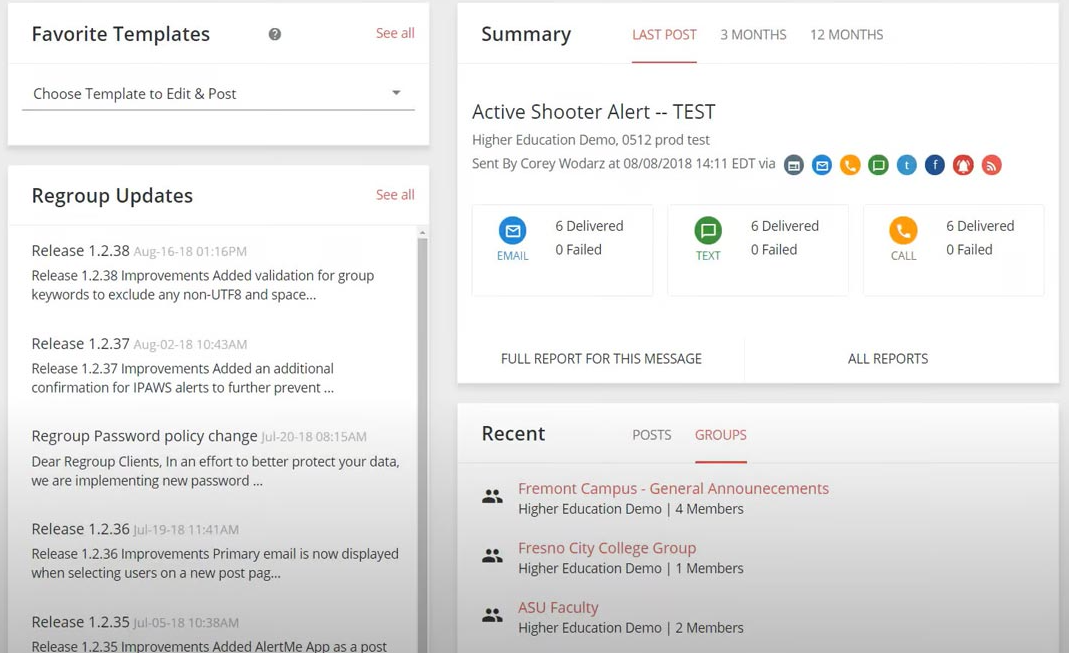Open Fremont Campus - General Announcements group
1069x653 pixels.
(x=673, y=489)
